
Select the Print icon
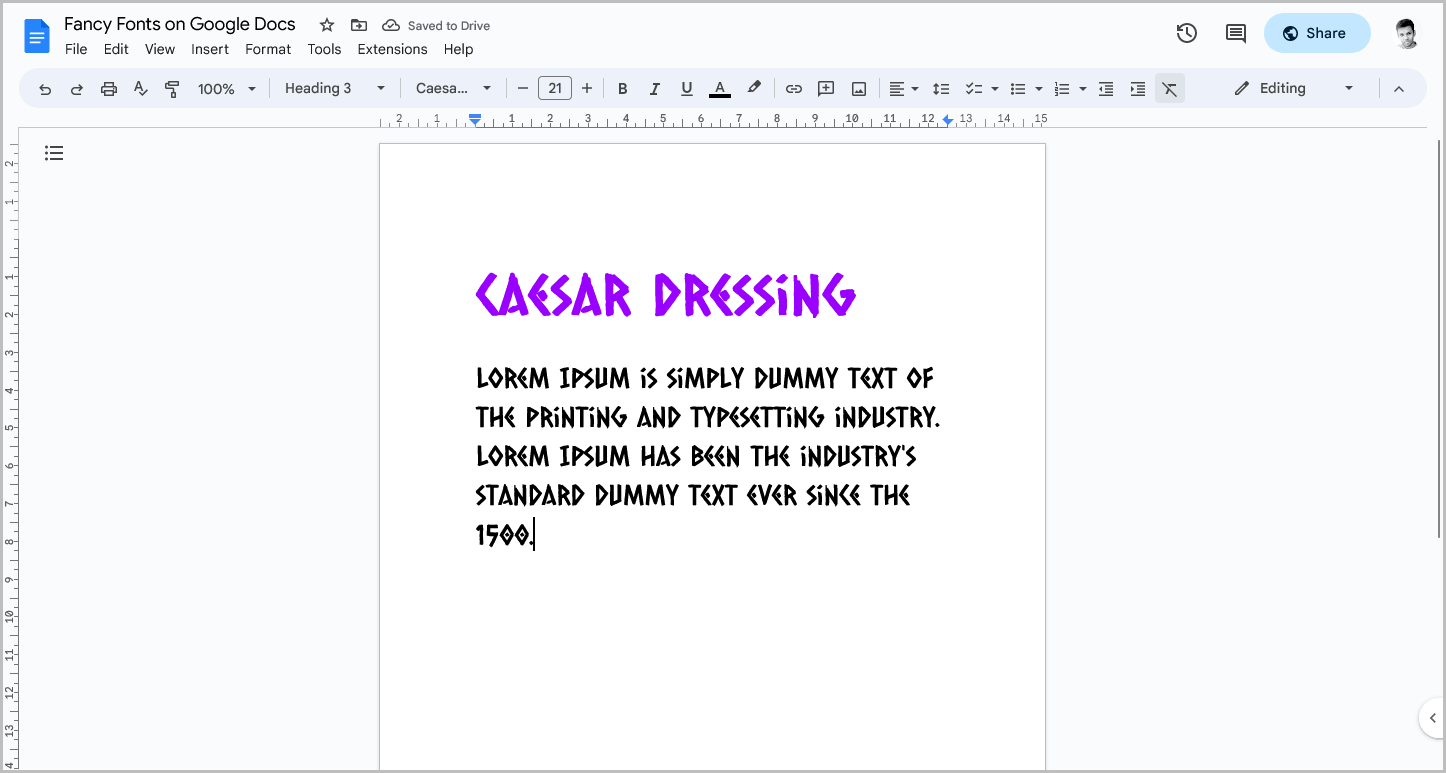(x=108, y=88)
